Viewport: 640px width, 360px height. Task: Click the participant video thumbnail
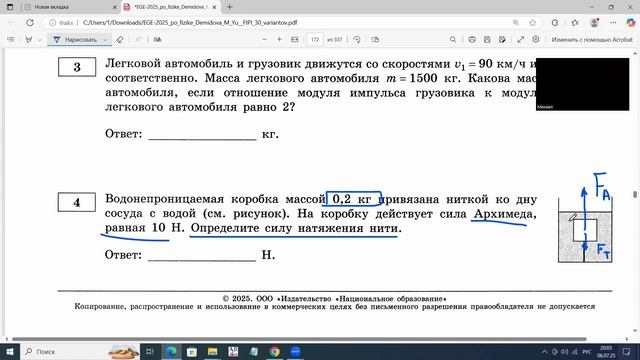click(x=582, y=84)
